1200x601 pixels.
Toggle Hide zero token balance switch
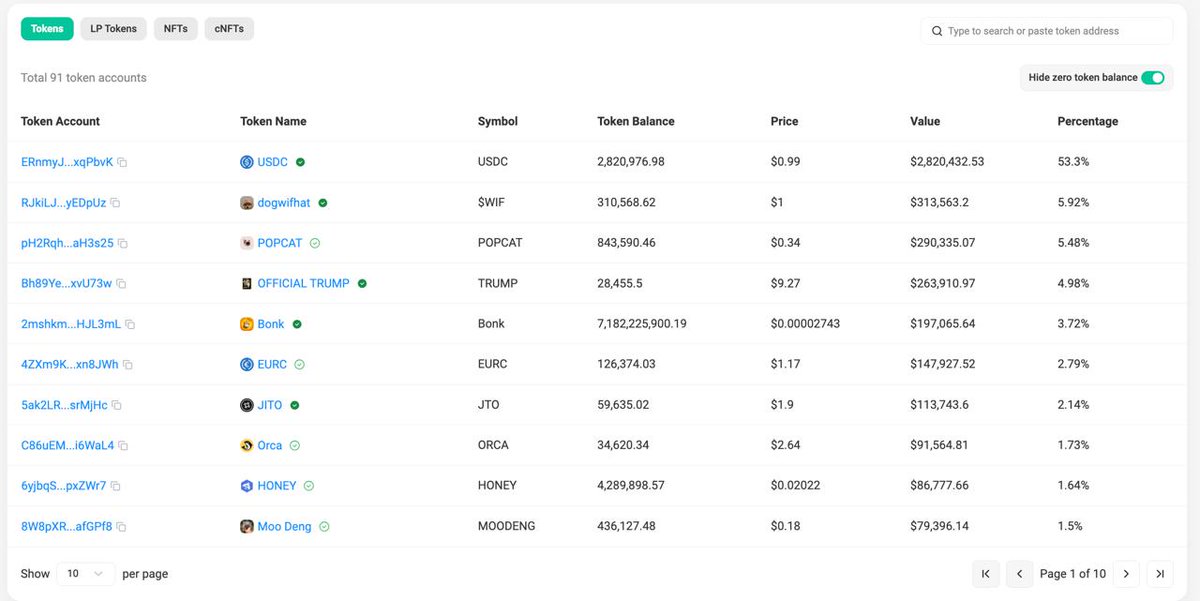coord(1153,78)
